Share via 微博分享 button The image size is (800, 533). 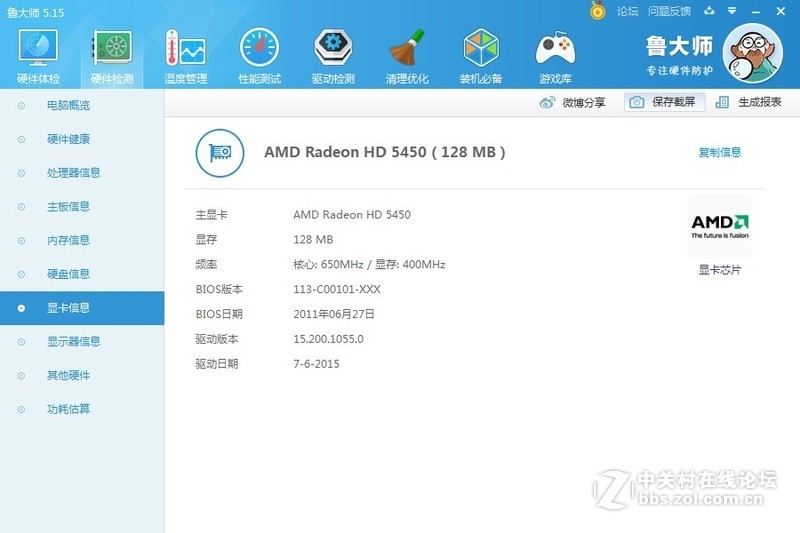coord(572,103)
